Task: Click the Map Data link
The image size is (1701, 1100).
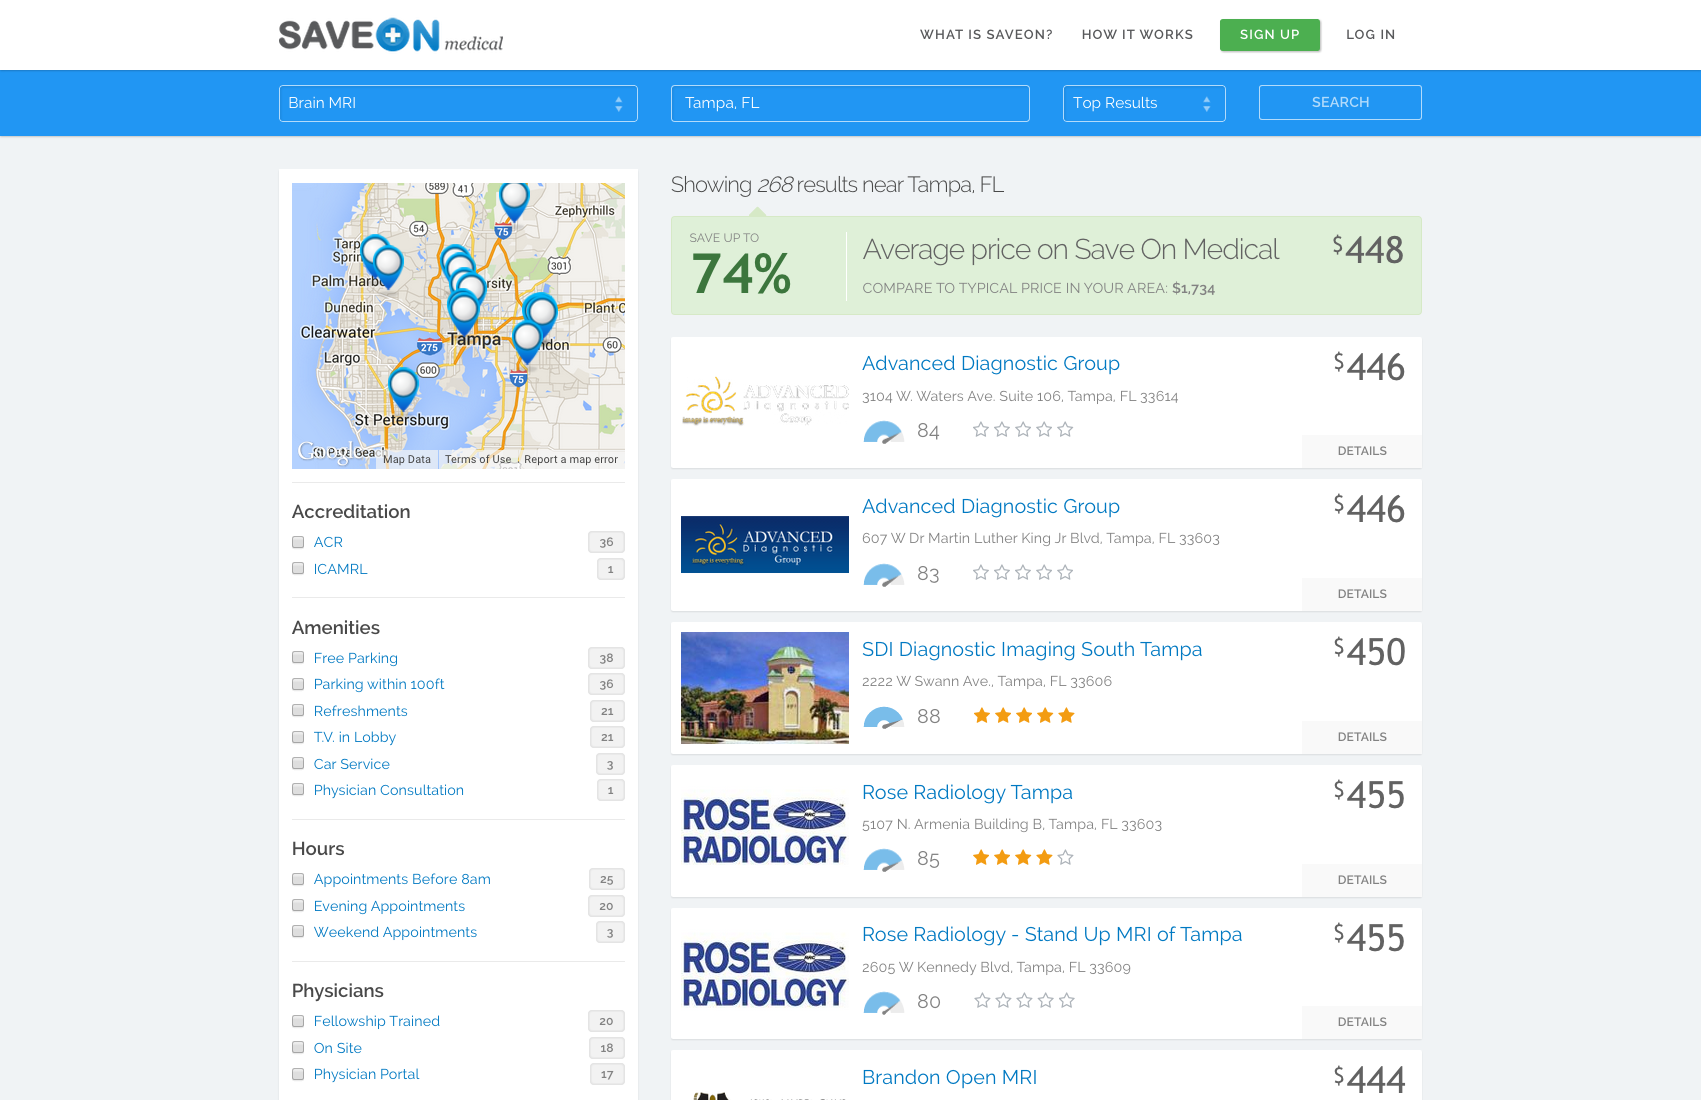Action: pos(407,460)
